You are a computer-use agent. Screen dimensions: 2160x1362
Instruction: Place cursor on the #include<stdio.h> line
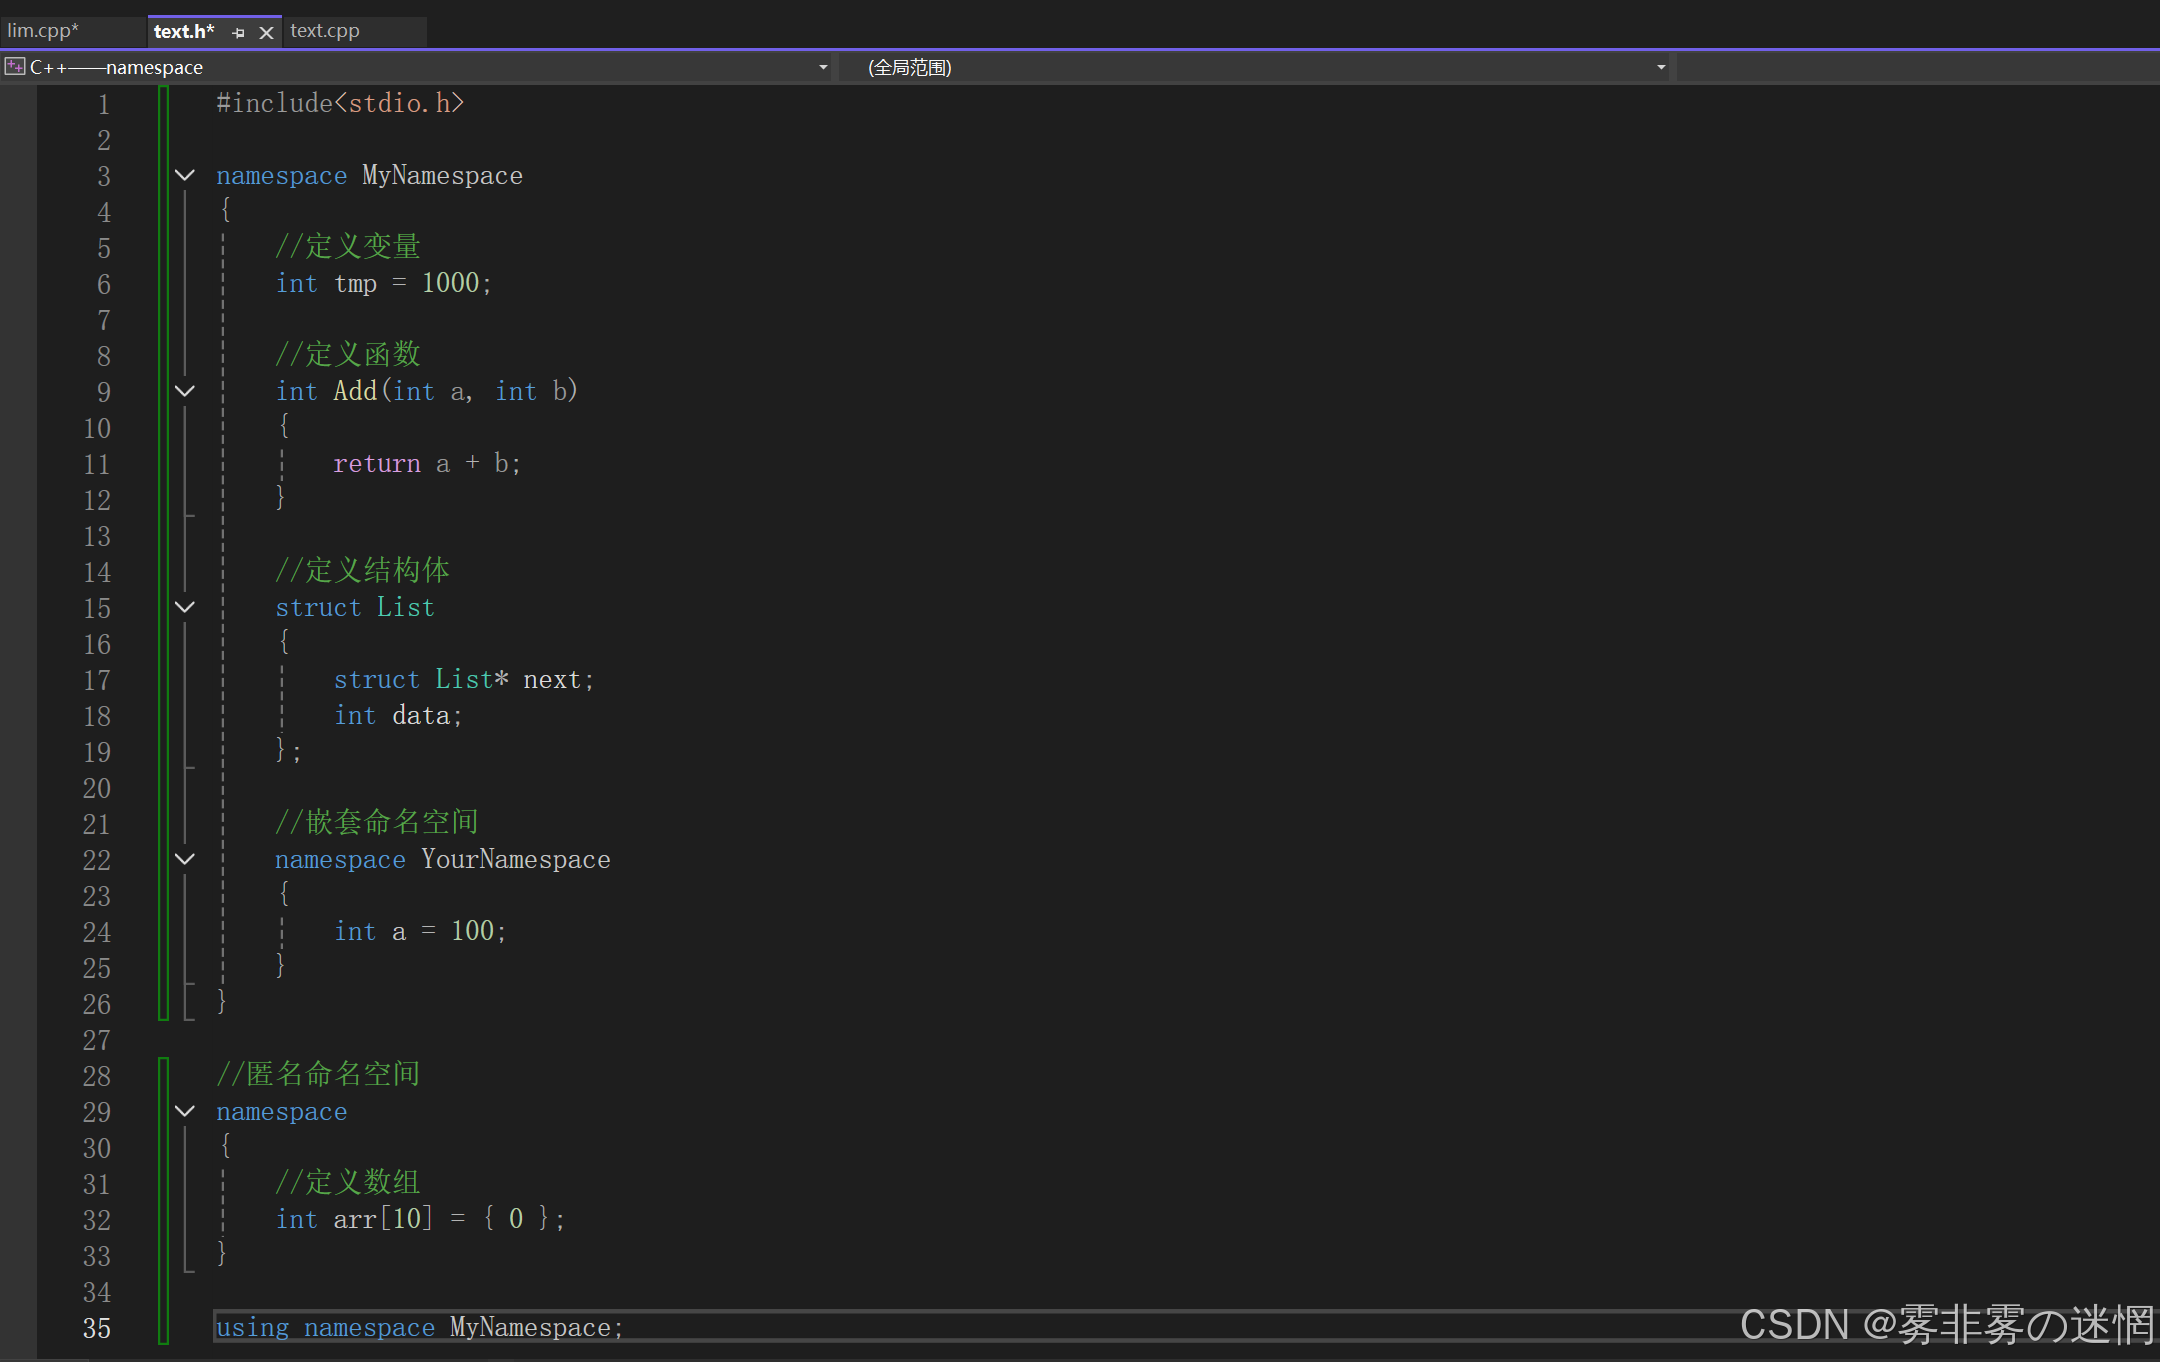(x=340, y=104)
